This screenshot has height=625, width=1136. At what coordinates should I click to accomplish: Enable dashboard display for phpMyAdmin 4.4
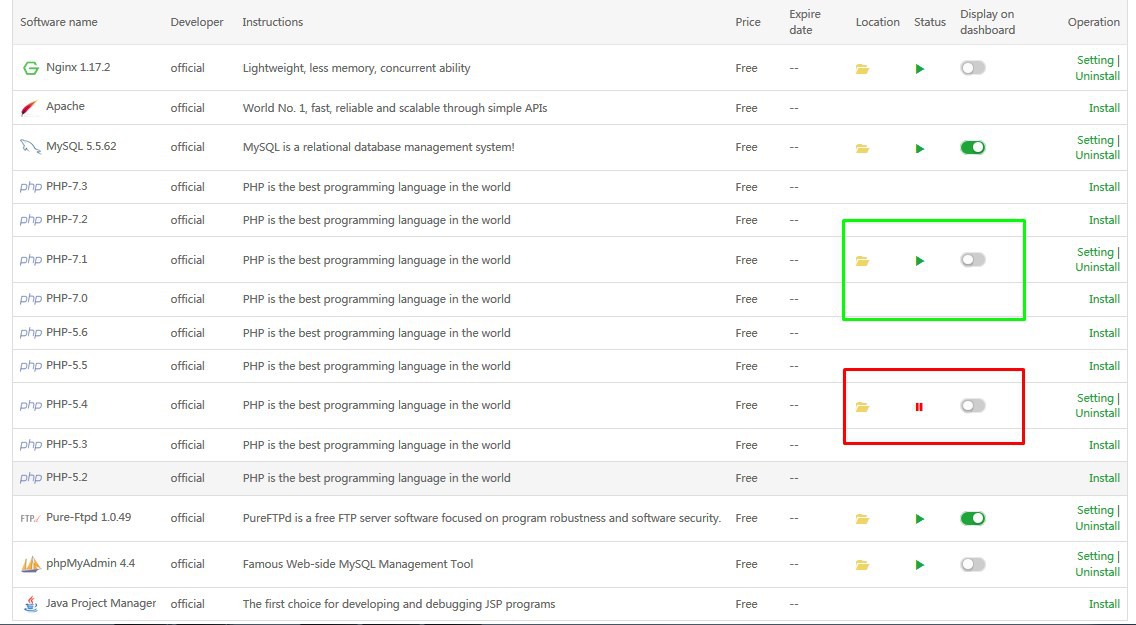pos(973,565)
